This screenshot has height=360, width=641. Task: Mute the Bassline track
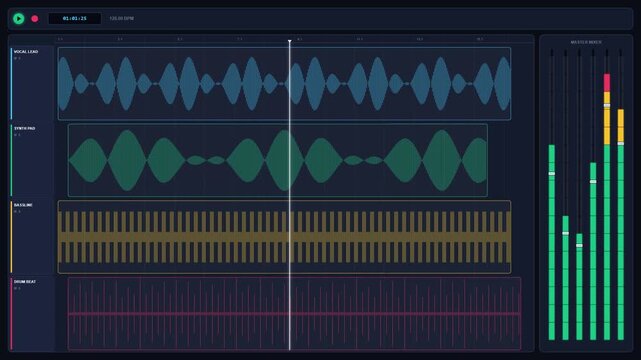16,212
